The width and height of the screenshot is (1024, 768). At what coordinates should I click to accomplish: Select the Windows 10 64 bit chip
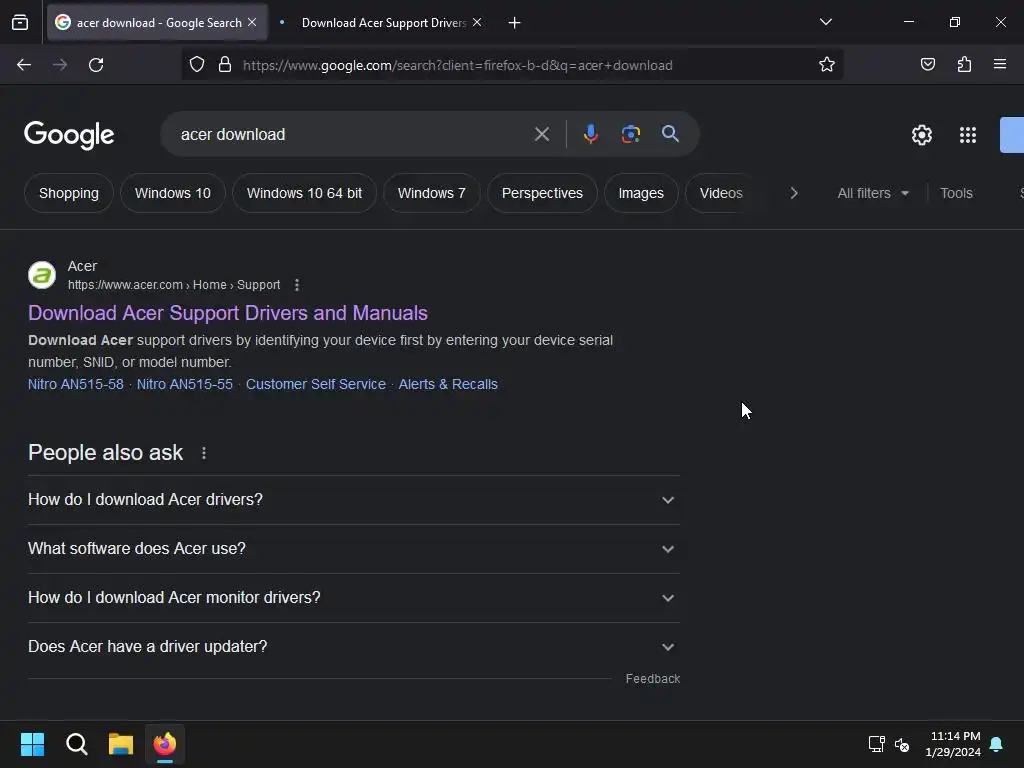(x=304, y=193)
